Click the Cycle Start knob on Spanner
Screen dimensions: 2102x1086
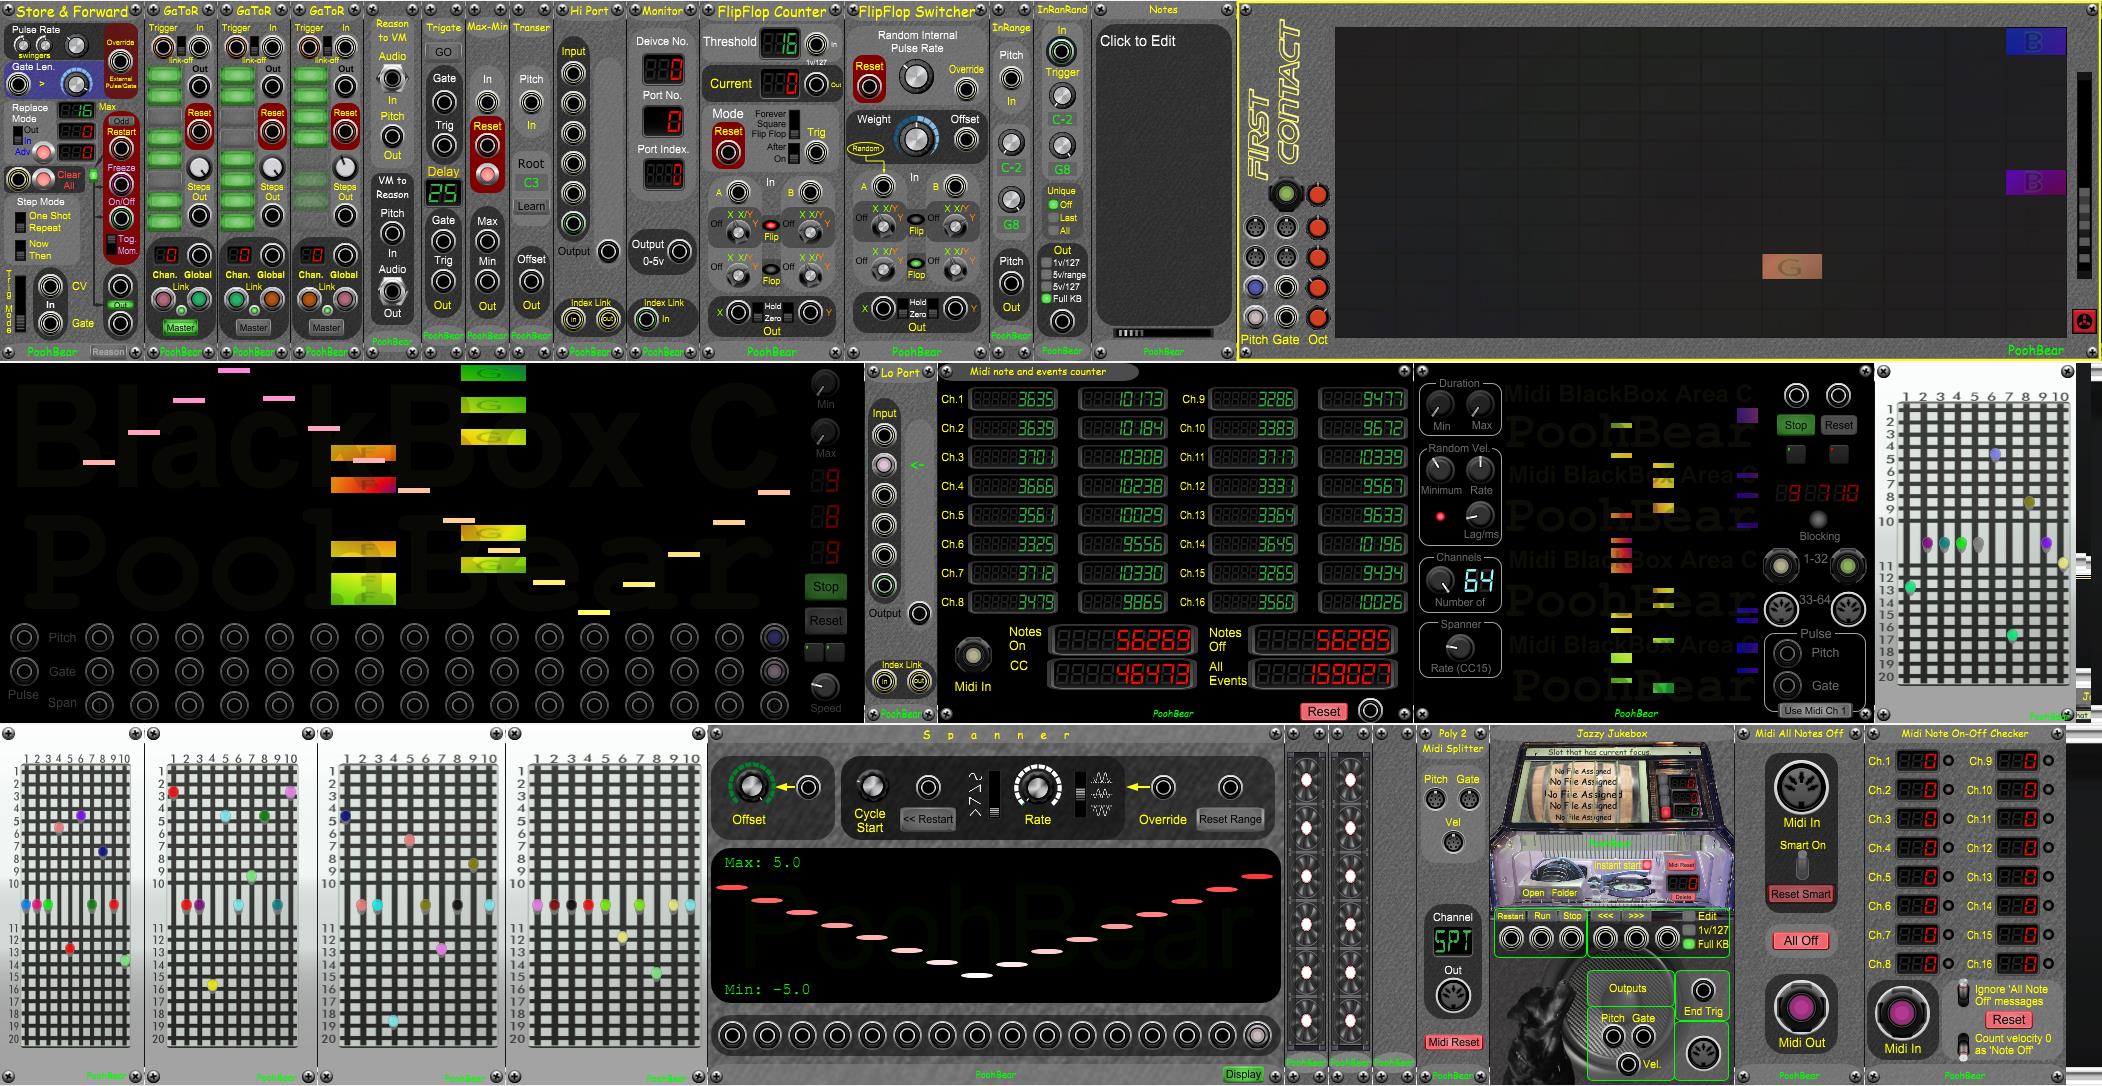872,787
